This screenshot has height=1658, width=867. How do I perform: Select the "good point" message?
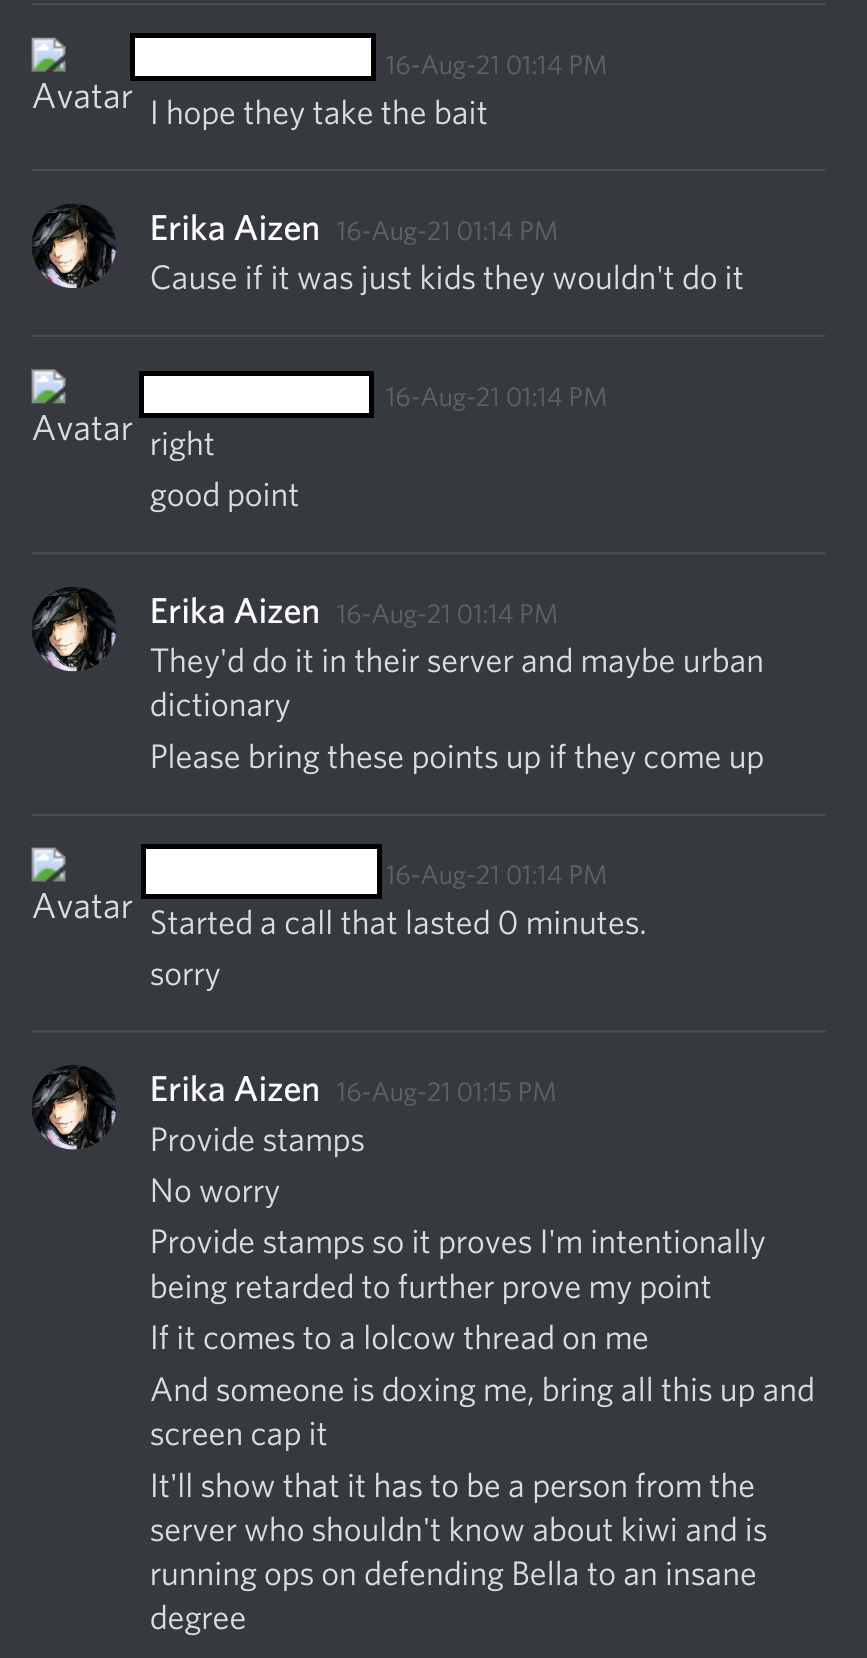tap(224, 496)
